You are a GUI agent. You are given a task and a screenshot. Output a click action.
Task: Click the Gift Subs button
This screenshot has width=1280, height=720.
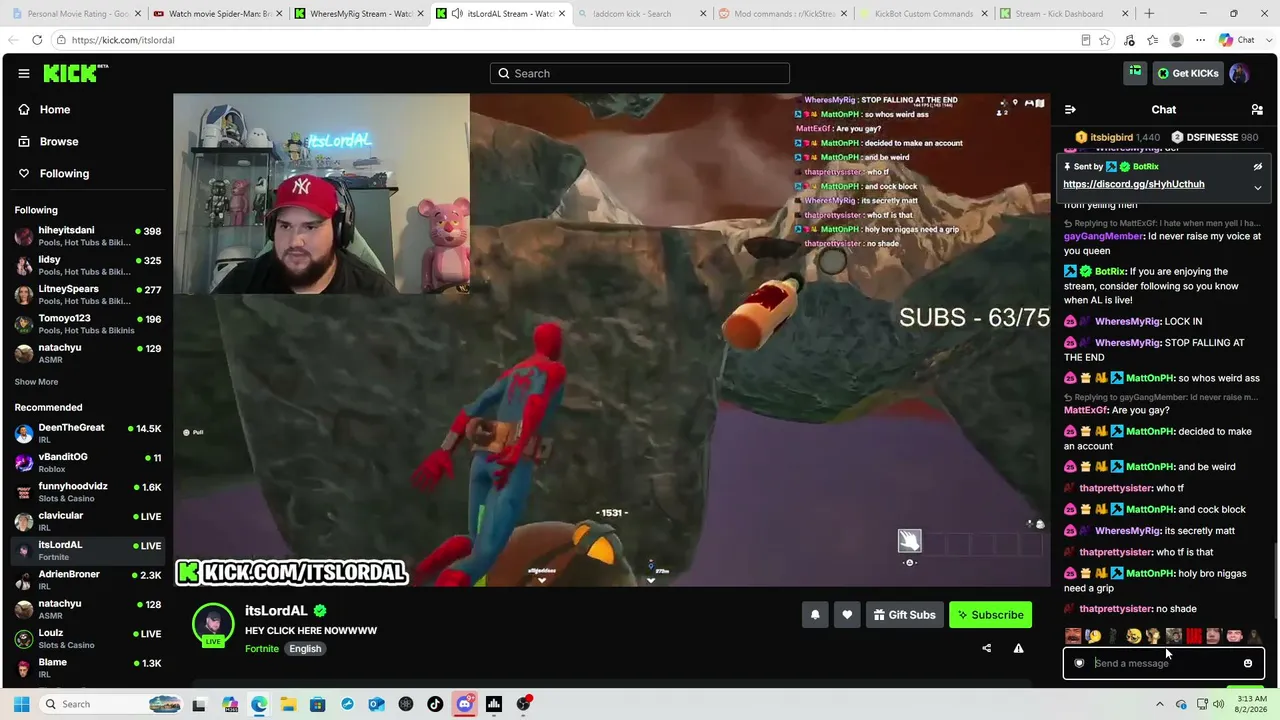[904, 615]
